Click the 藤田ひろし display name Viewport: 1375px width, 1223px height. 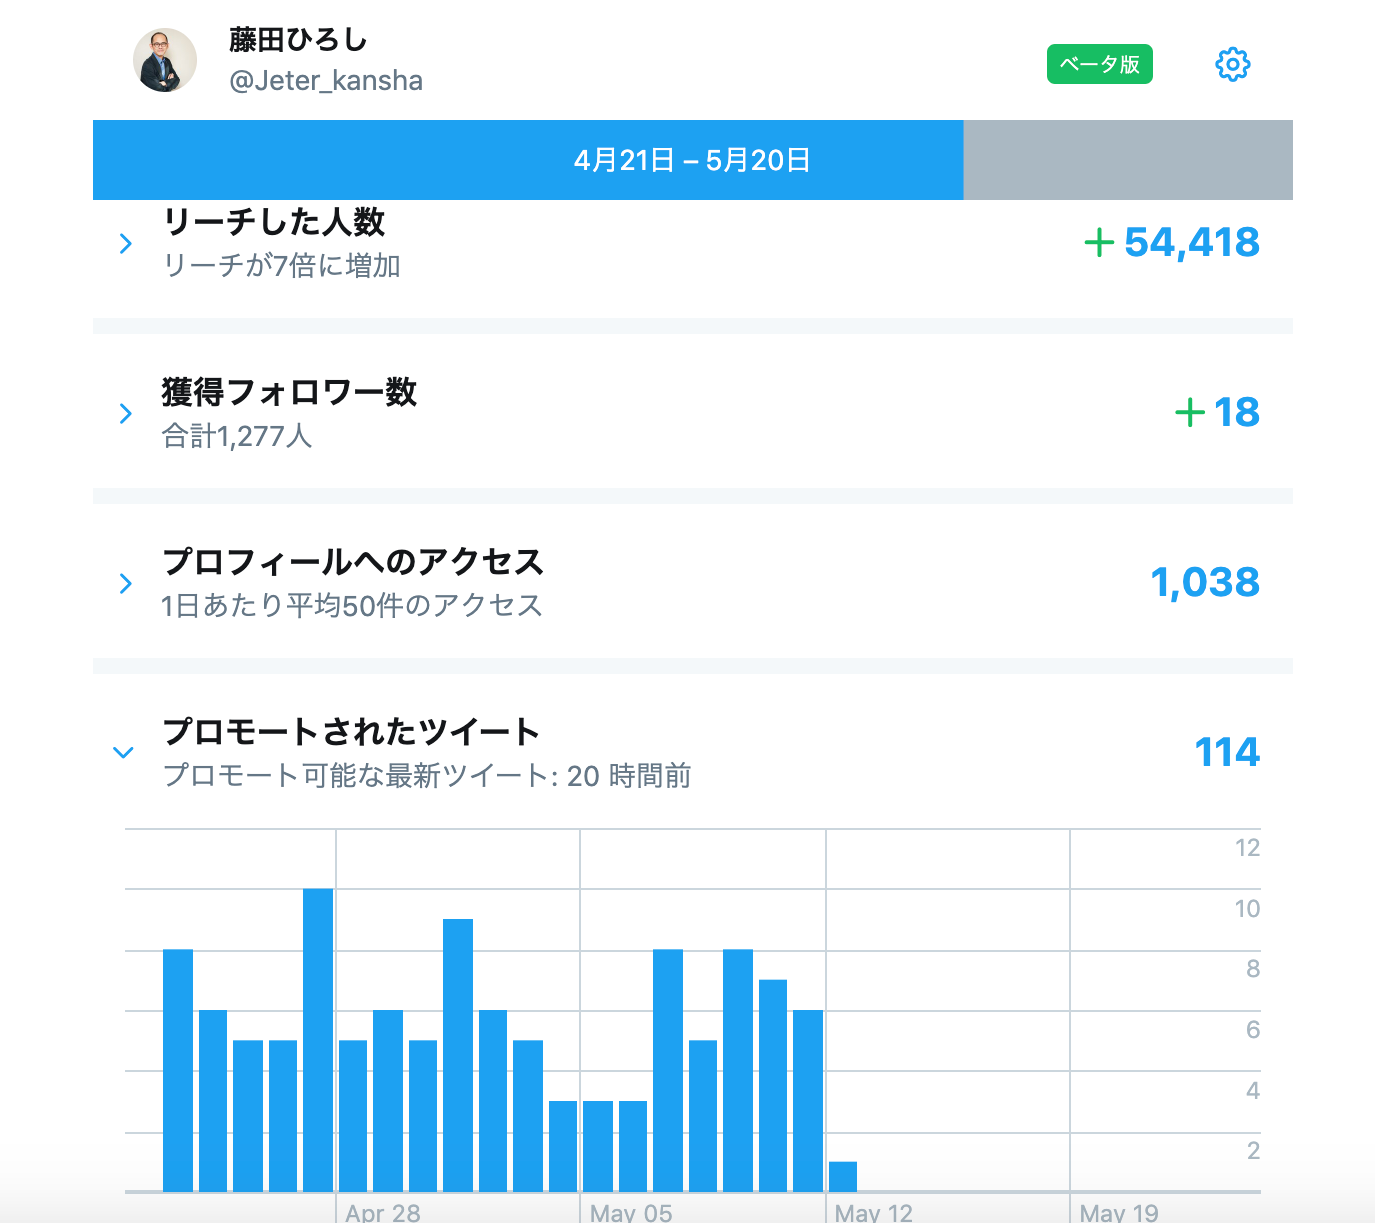[298, 40]
